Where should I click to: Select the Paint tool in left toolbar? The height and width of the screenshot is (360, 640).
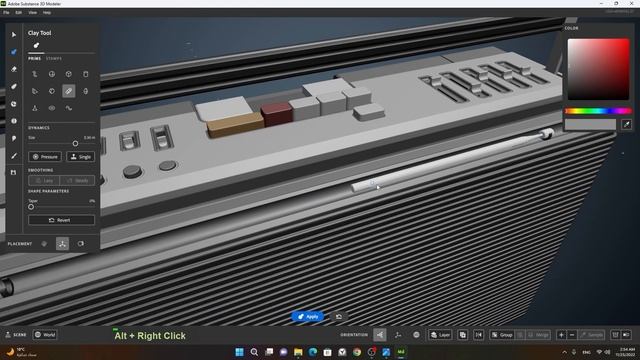[x=13, y=138]
